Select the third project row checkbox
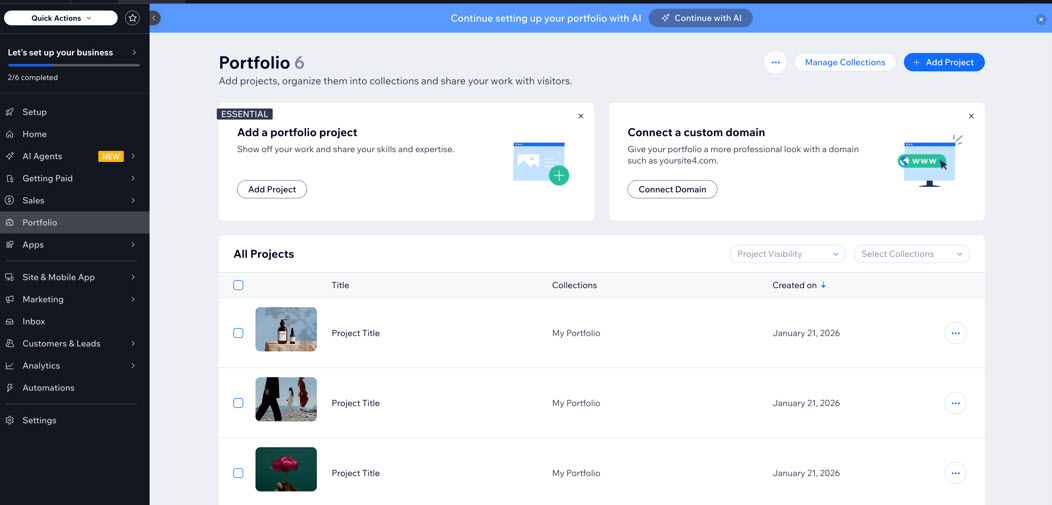This screenshot has width=1052, height=505. pyautogui.click(x=238, y=473)
